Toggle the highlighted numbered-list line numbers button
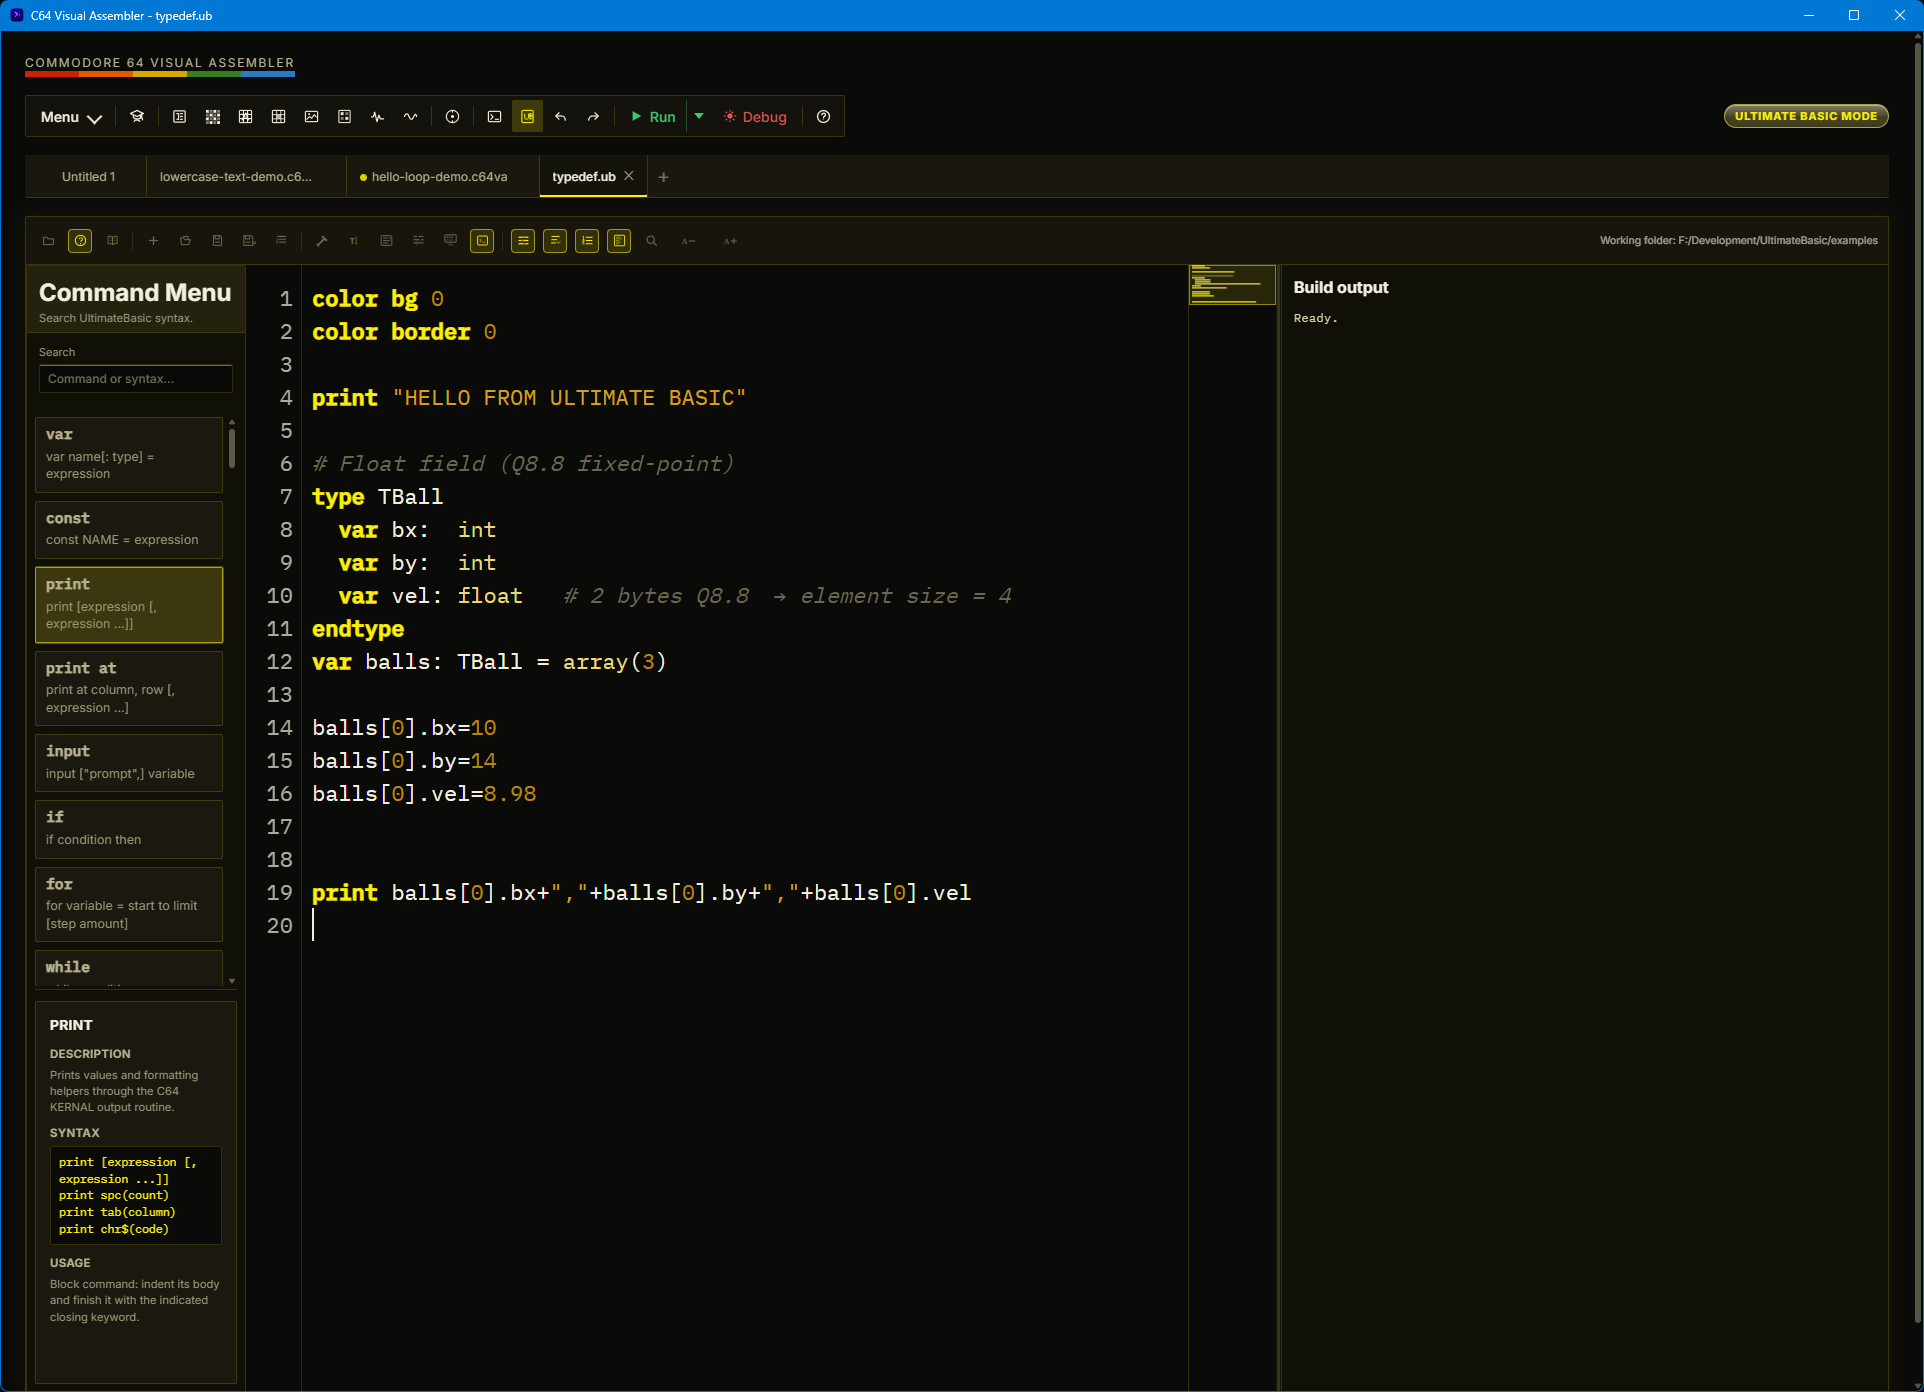Image resolution: width=1924 pixels, height=1392 pixels. coord(587,241)
